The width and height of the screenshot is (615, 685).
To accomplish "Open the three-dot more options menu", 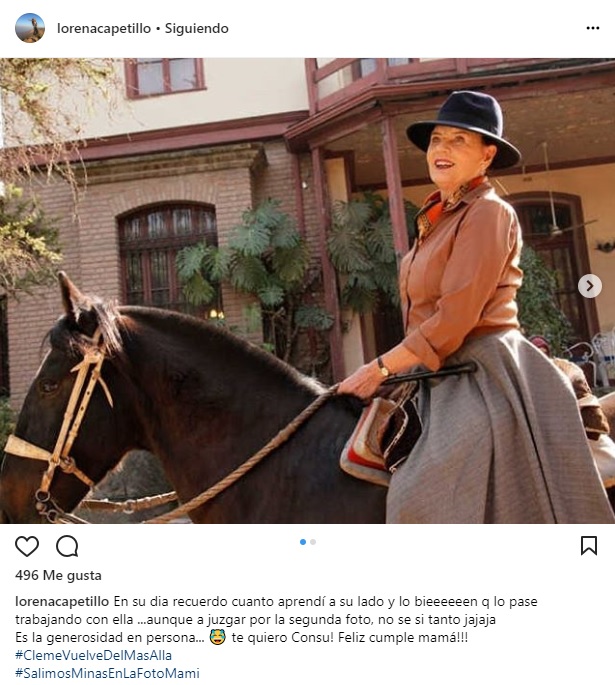I will (x=593, y=28).
